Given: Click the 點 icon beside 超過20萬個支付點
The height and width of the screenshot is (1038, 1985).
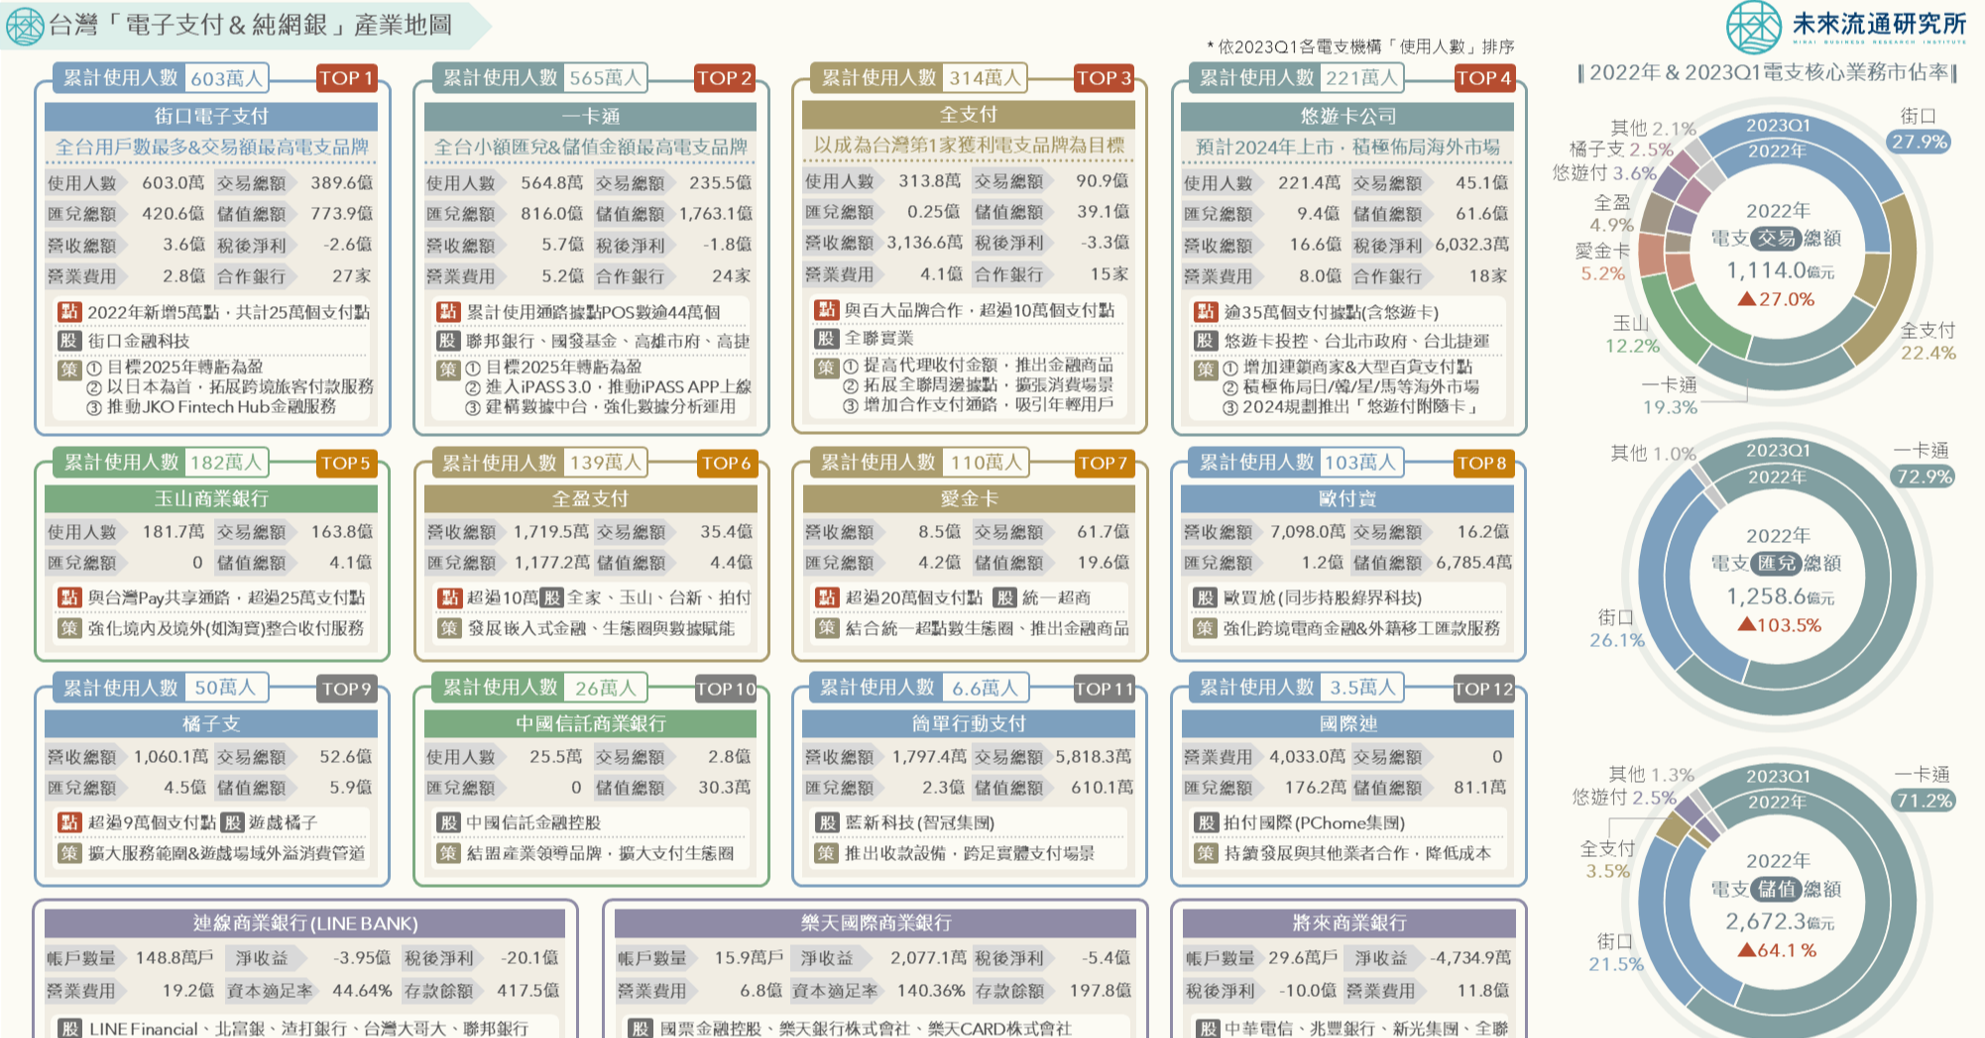Looking at the screenshot, I should pyautogui.click(x=826, y=597).
